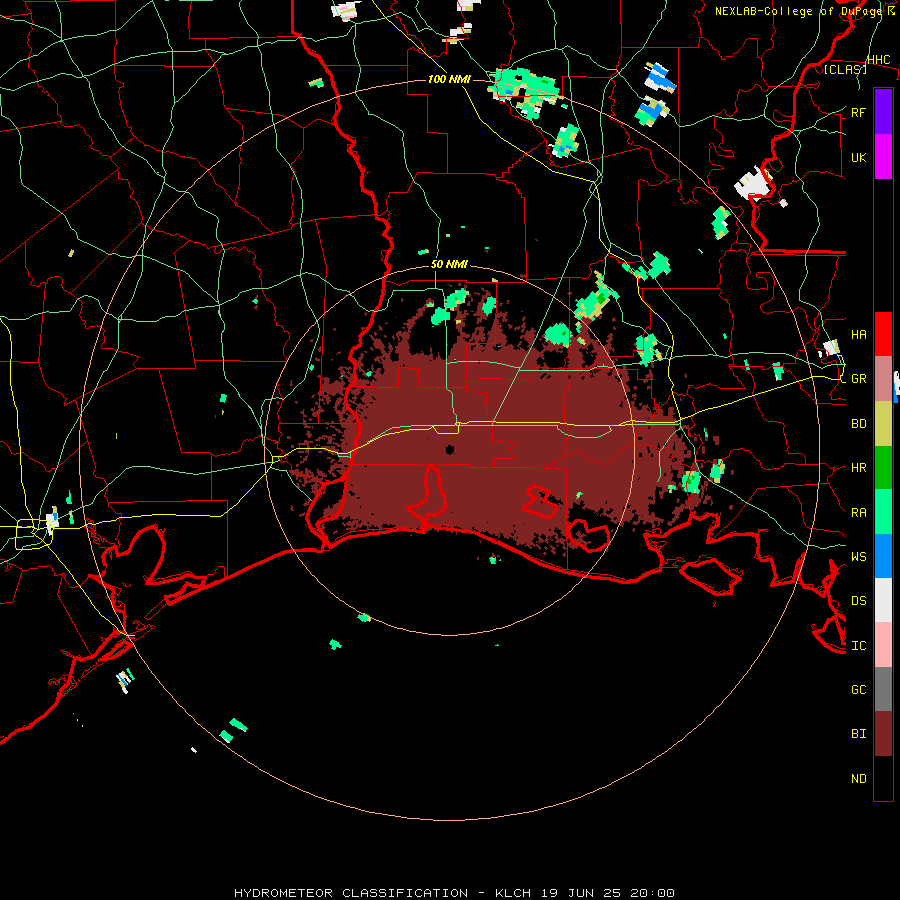Click the [CLAS] units label
The height and width of the screenshot is (900, 900).
point(845,69)
